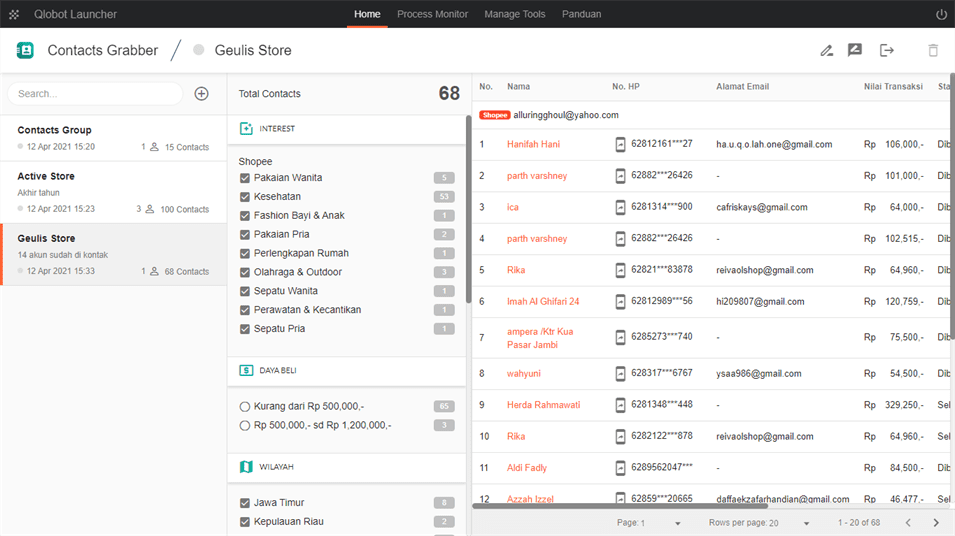This screenshot has width=955, height=536.
Task: Select Rp 500,000,- sd Rp 1,200,000,- option
Action: (x=245, y=425)
